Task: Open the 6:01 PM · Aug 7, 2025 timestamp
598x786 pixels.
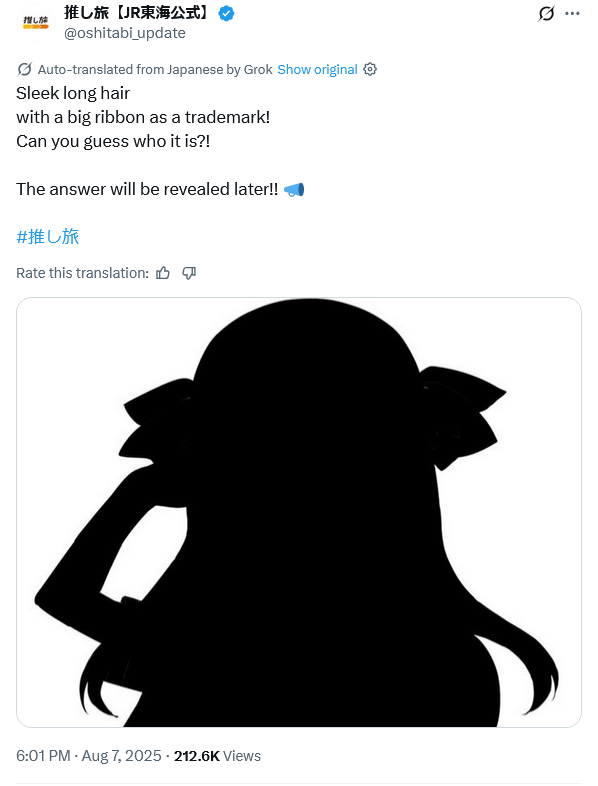Action: coord(89,755)
